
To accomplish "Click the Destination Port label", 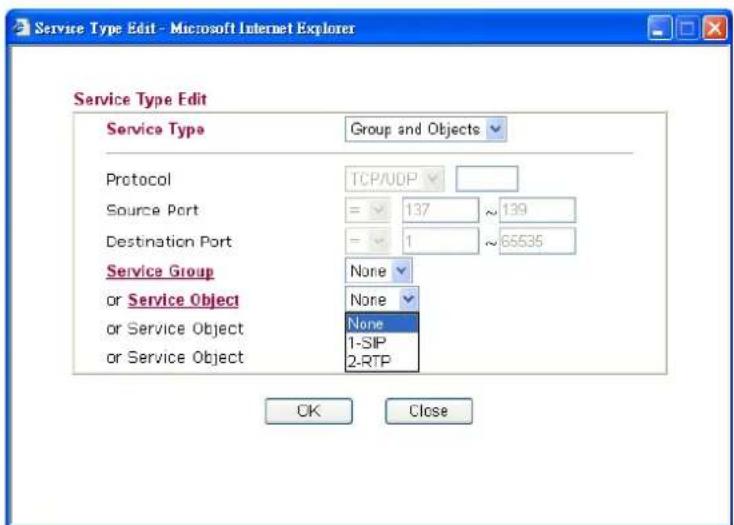I will coord(169,241).
